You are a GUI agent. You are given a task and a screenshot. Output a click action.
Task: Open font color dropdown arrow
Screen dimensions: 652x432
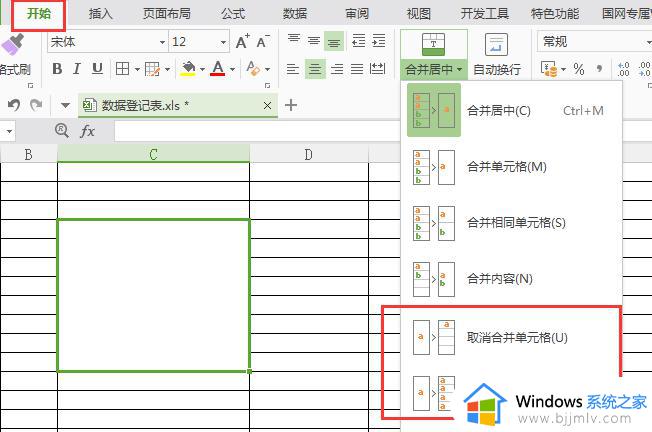tap(232, 69)
